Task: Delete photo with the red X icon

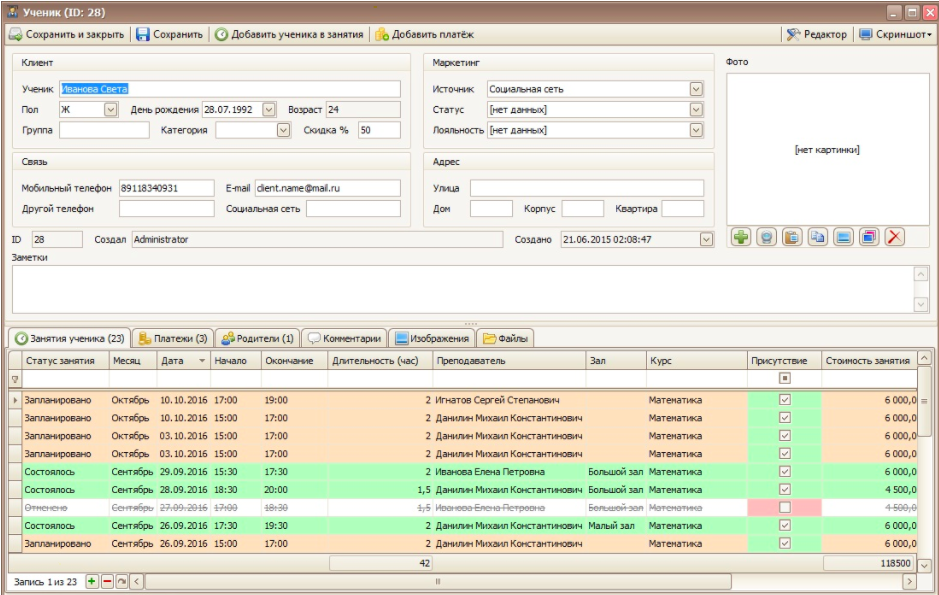Action: click(894, 238)
